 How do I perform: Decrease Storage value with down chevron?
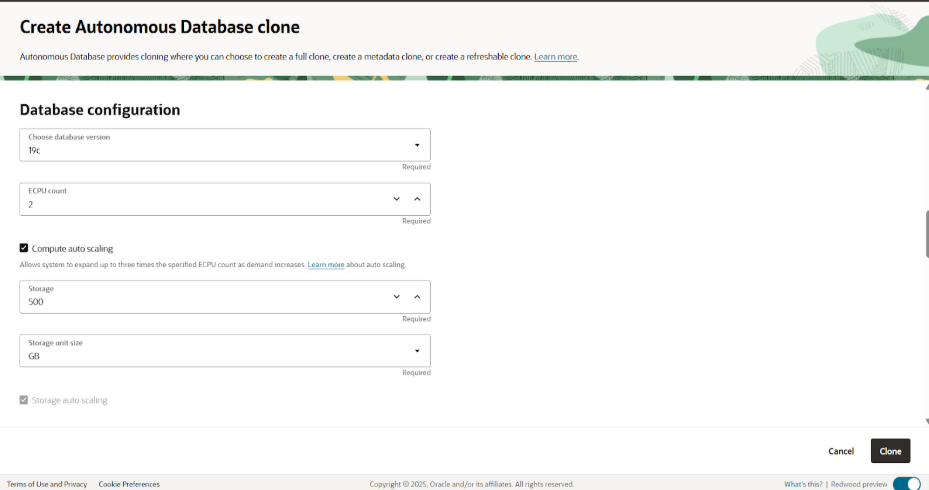click(397, 297)
